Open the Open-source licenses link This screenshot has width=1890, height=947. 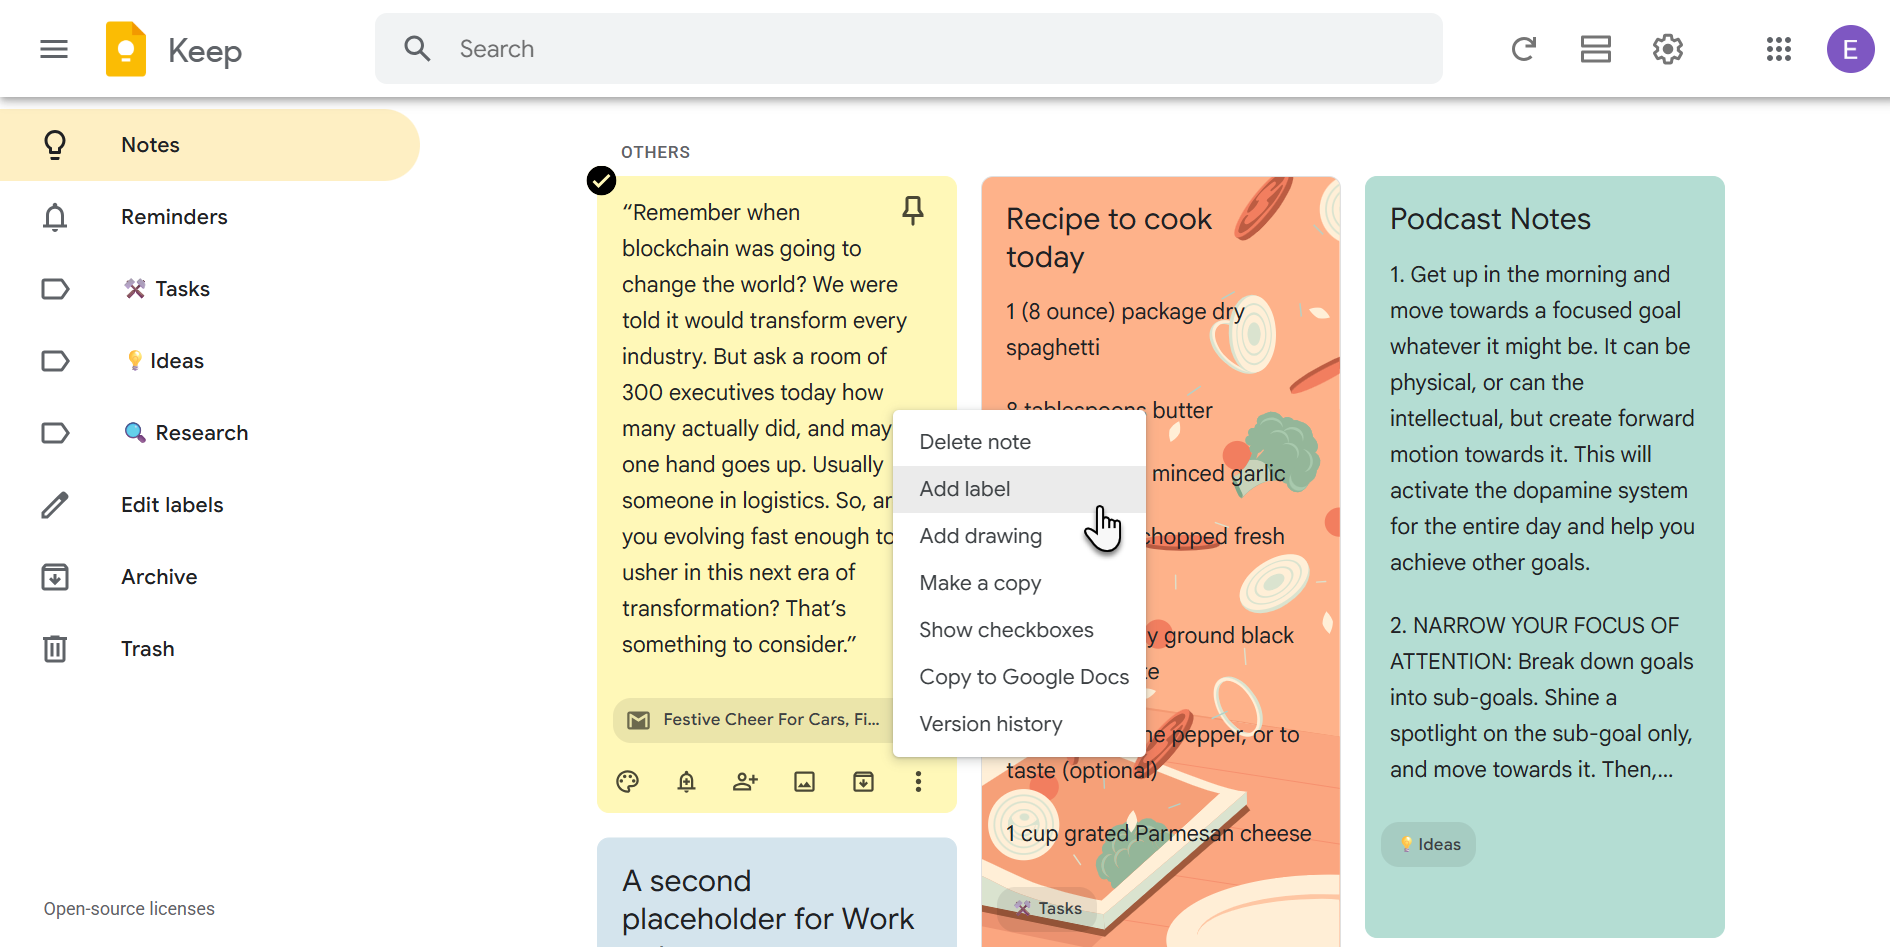tap(129, 909)
